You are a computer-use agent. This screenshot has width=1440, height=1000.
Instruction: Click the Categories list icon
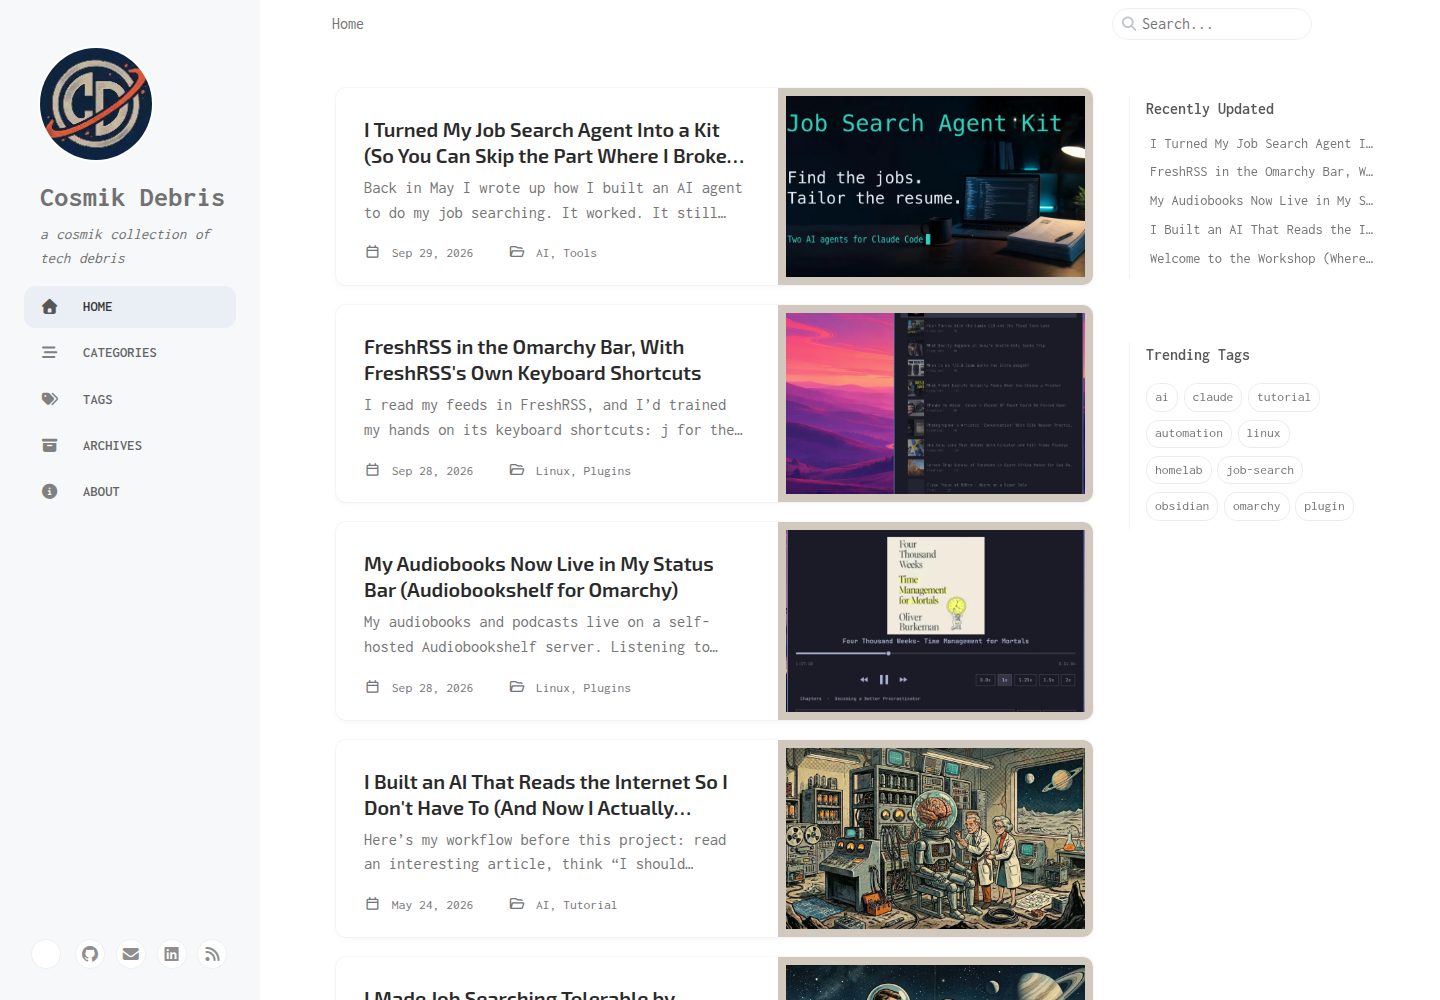(50, 353)
